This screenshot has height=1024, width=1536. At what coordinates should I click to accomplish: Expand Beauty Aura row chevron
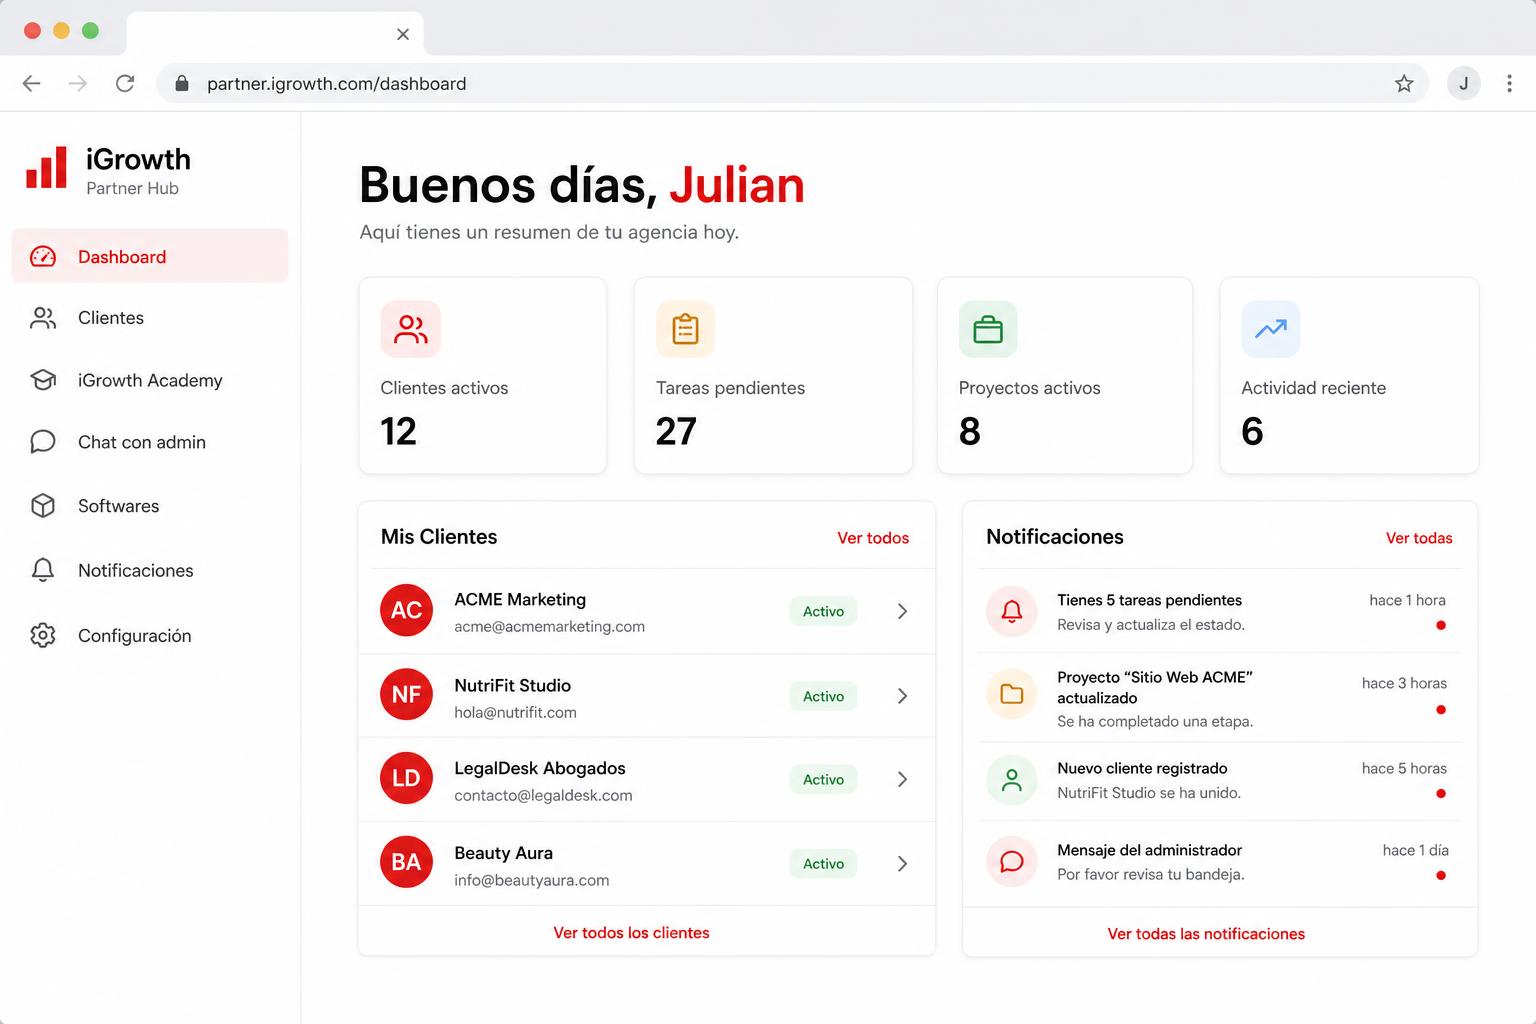coord(902,864)
